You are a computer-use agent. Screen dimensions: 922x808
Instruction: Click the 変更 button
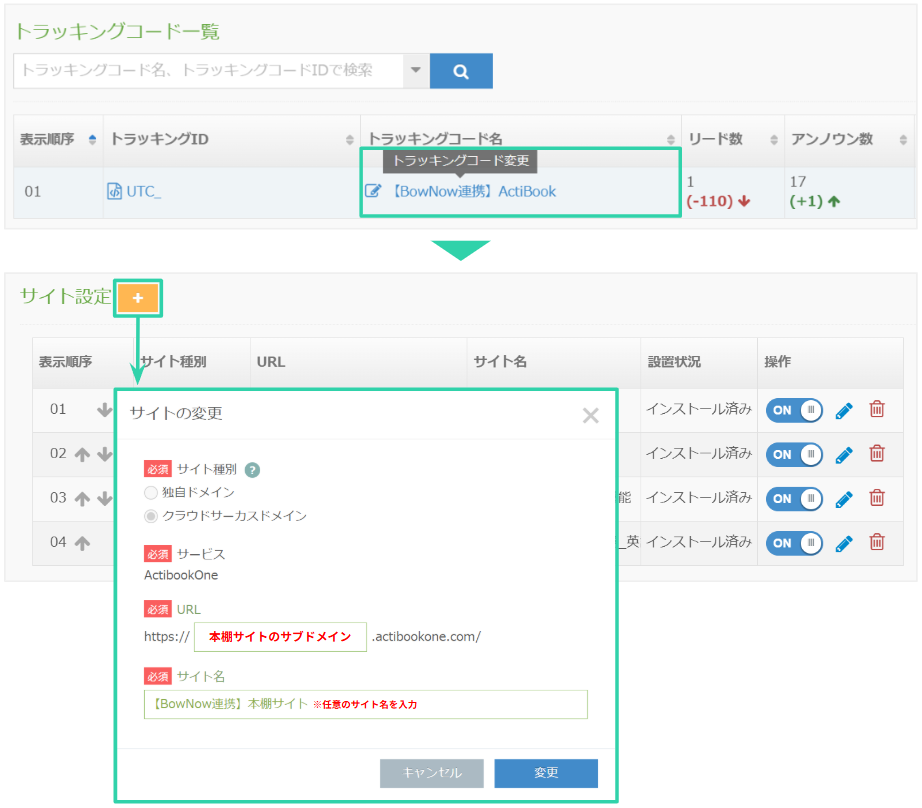546,773
